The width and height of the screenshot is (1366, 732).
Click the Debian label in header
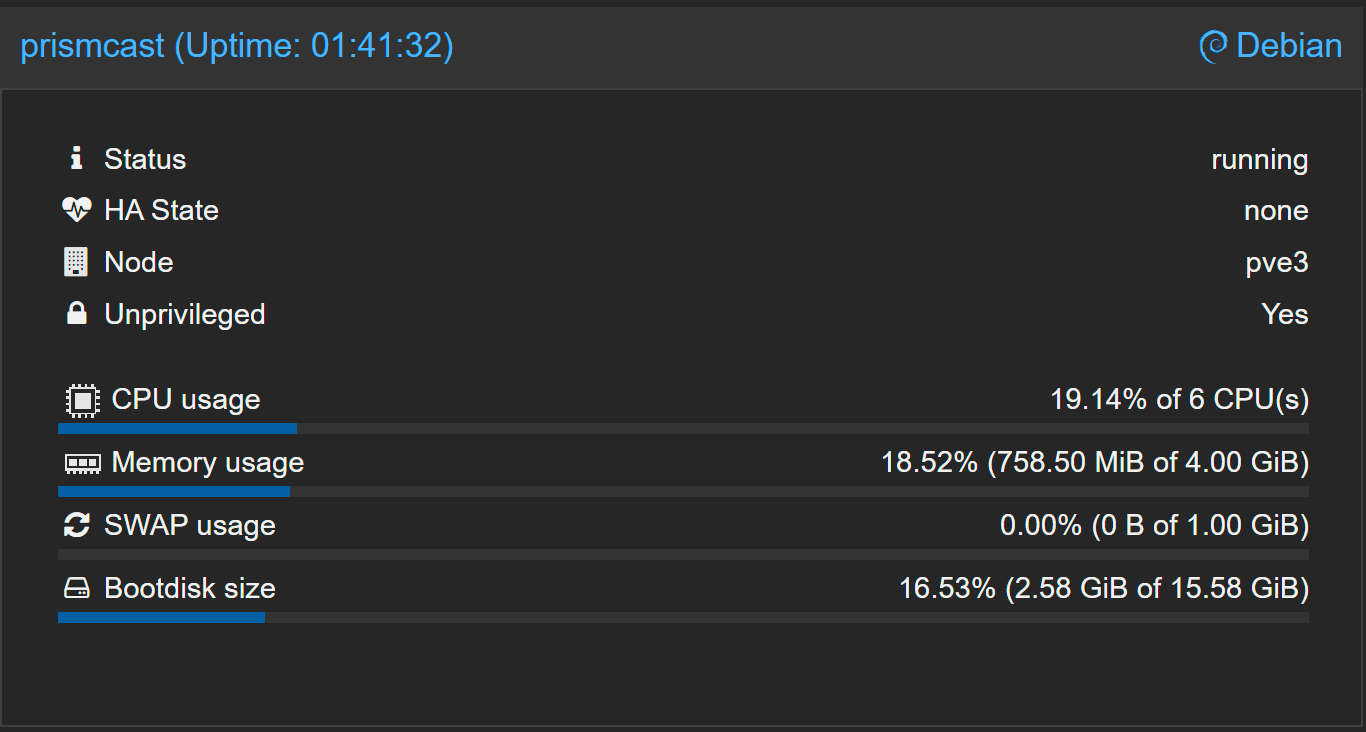(1289, 46)
